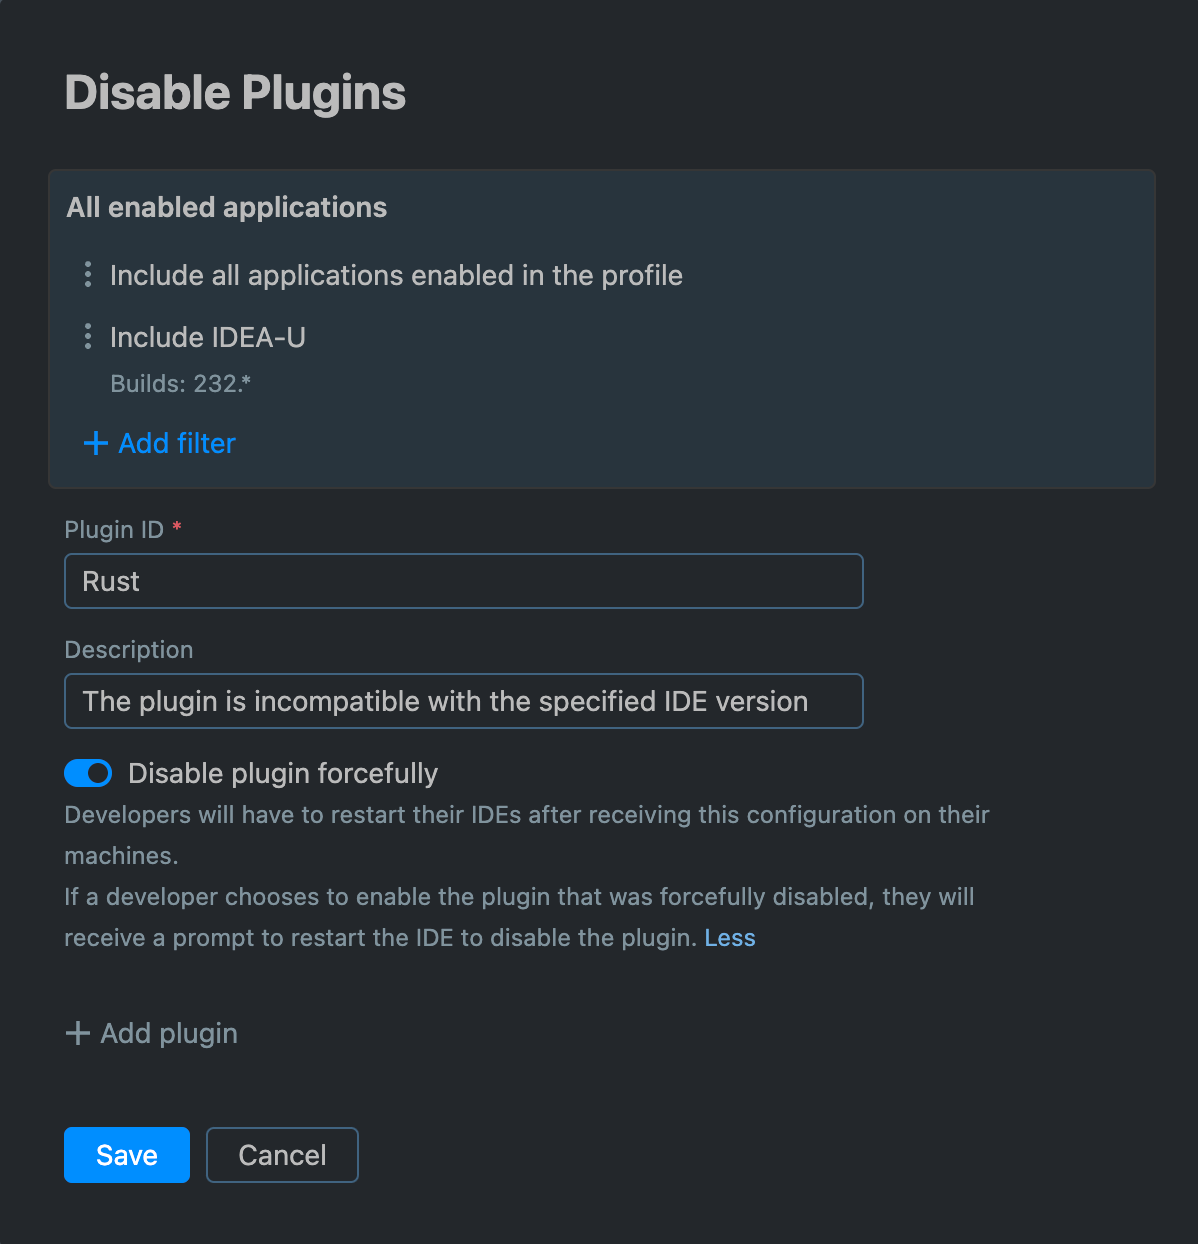
Task: Select the word Rust in the Plugin ID box
Action: coord(111,581)
